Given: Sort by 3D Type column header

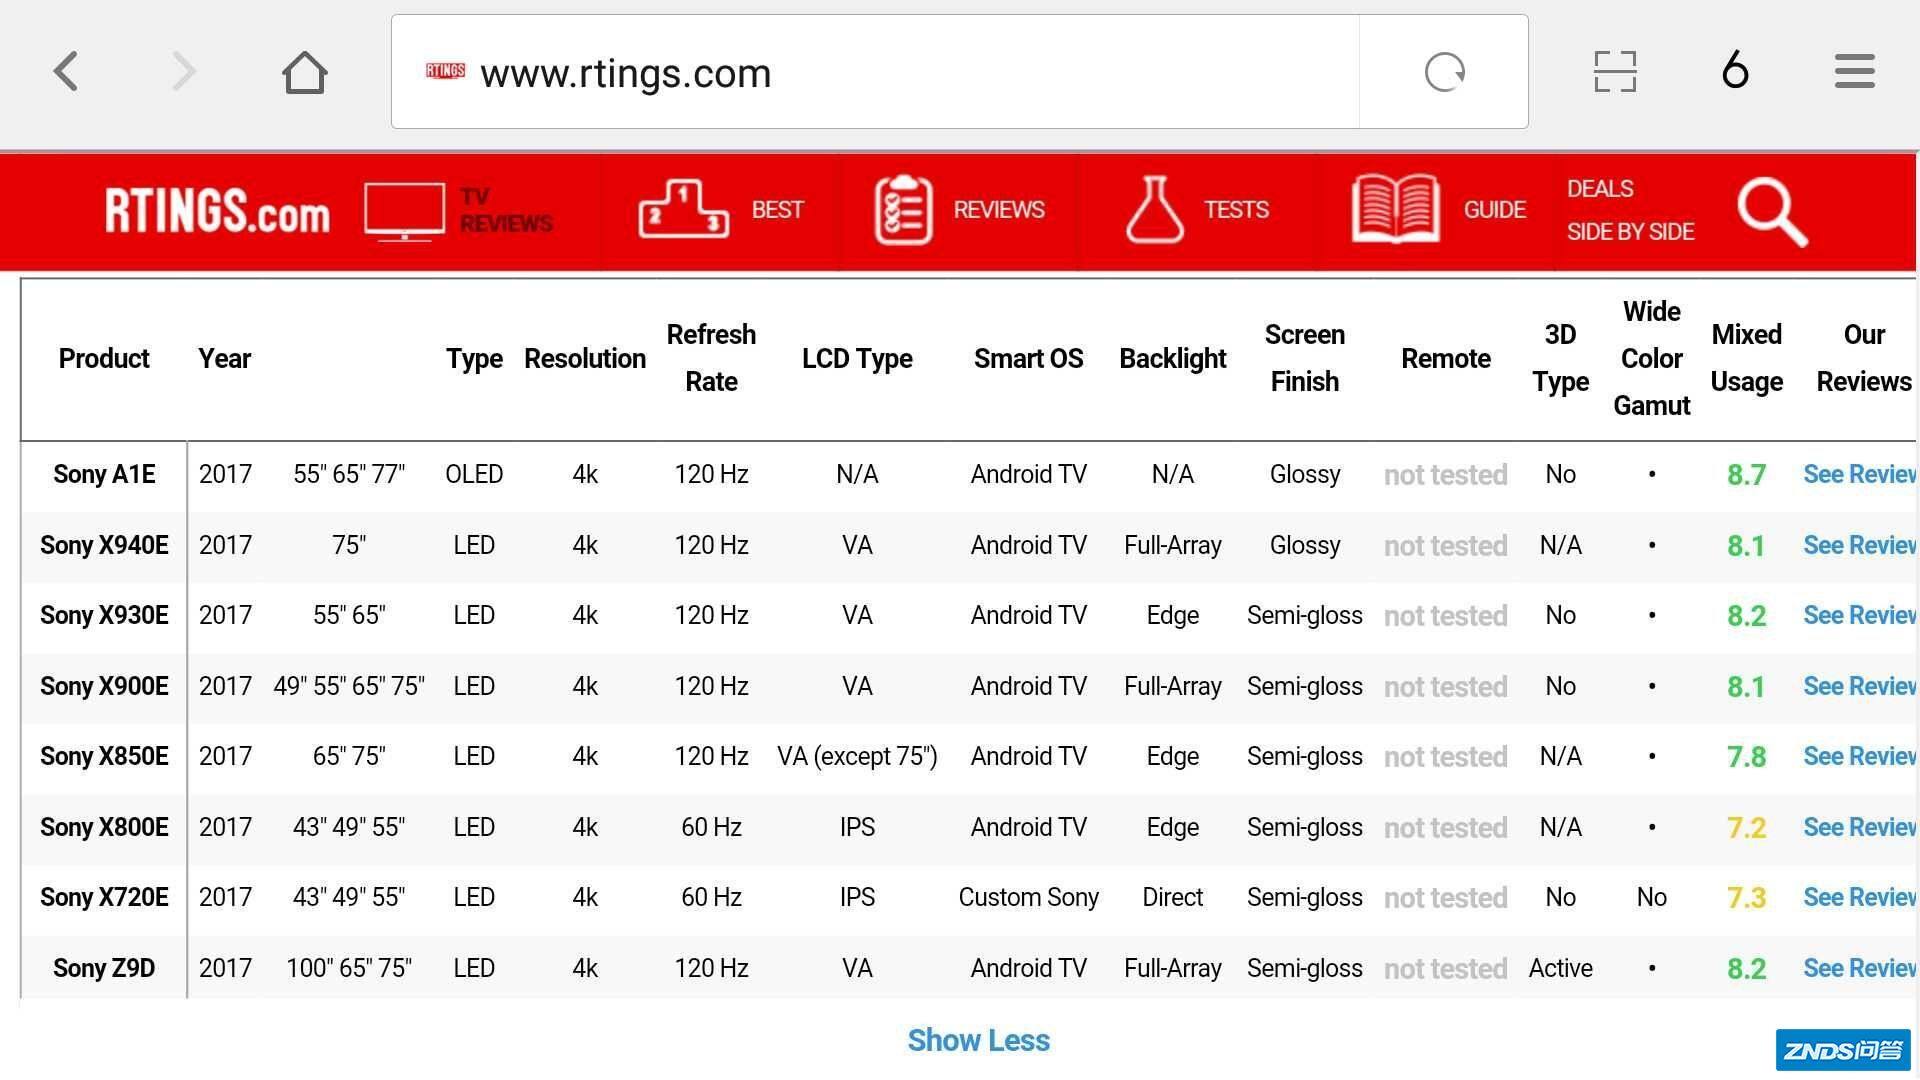Looking at the screenshot, I should pos(1560,358).
